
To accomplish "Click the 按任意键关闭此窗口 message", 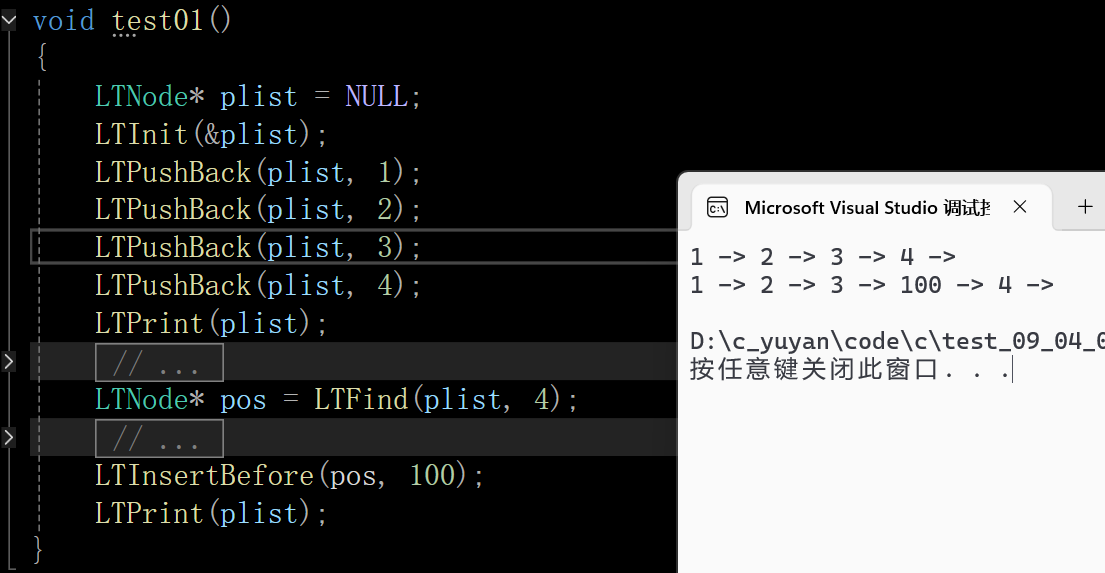I will [x=851, y=369].
